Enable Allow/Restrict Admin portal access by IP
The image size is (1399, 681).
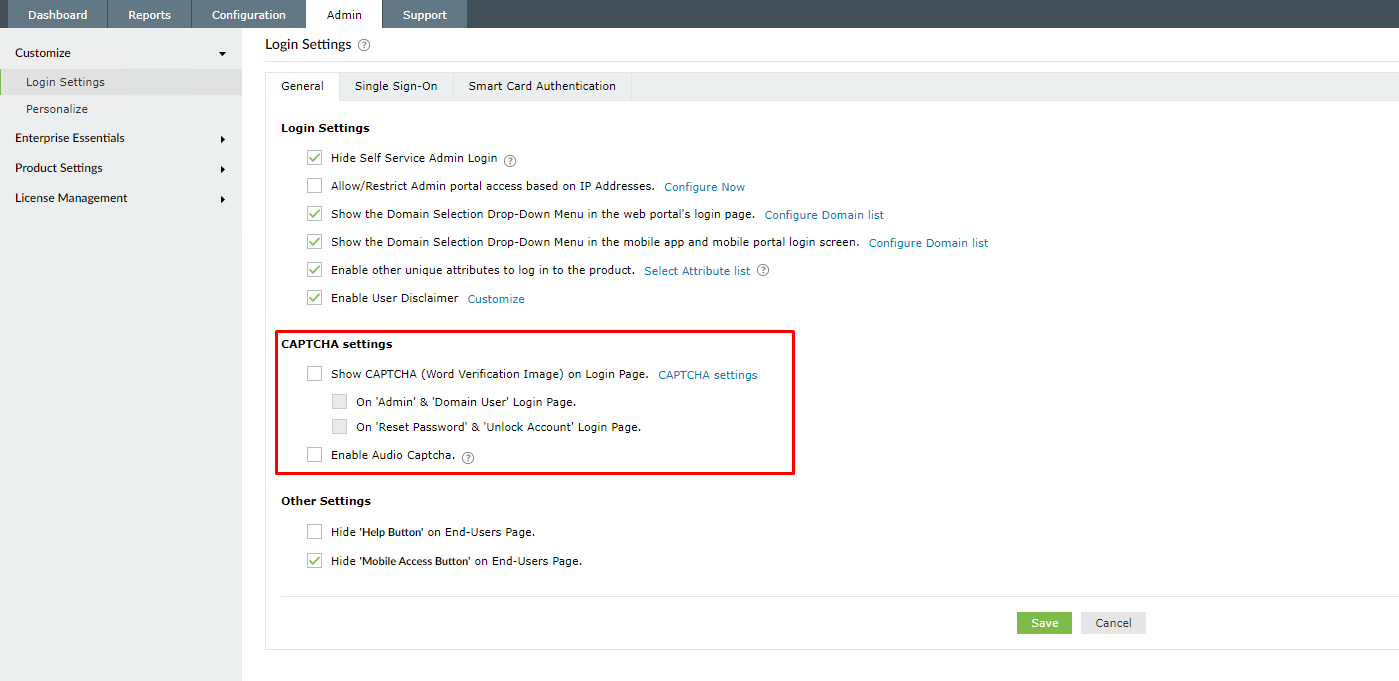click(314, 186)
